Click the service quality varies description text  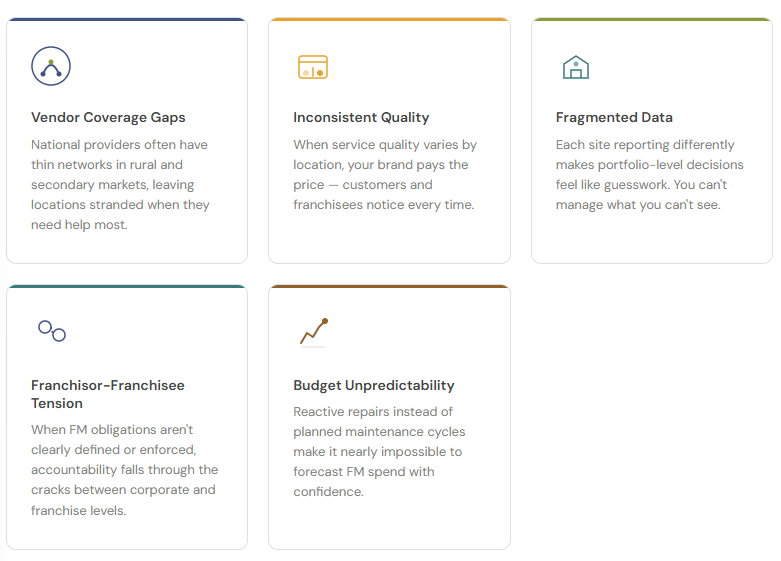[385, 175]
